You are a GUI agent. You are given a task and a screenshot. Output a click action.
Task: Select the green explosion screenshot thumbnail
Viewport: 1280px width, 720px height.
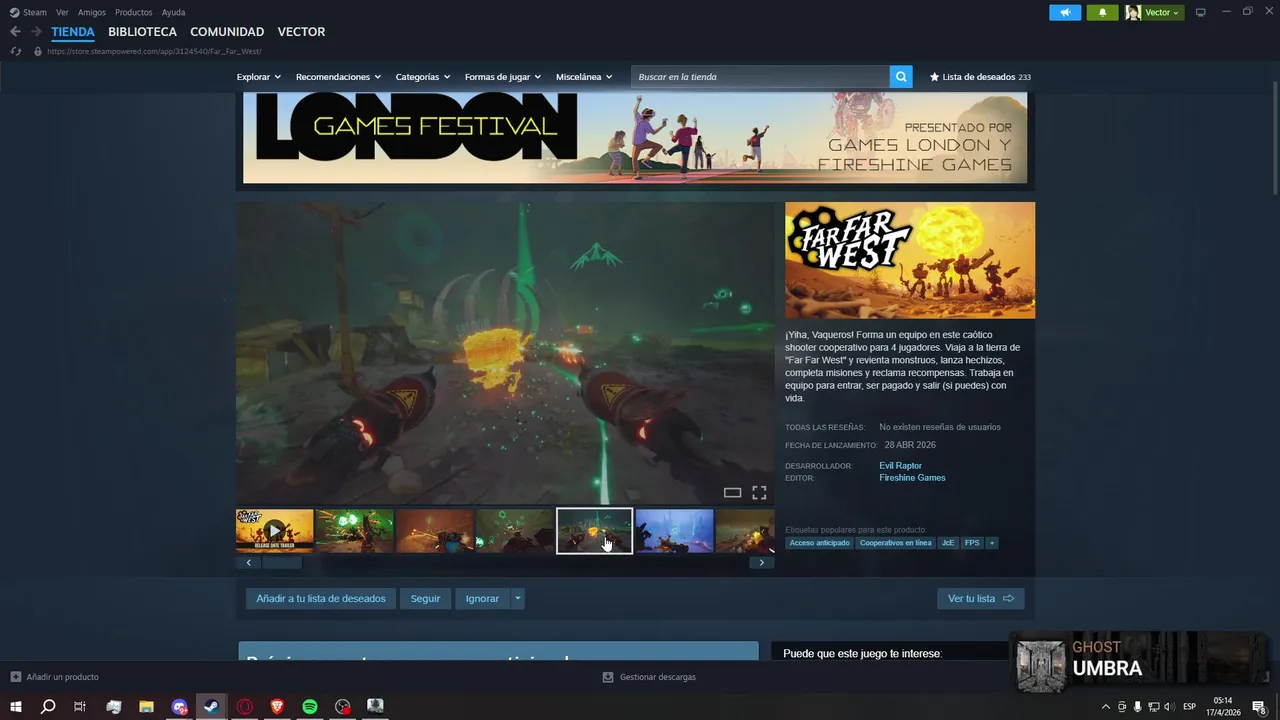click(x=354, y=531)
